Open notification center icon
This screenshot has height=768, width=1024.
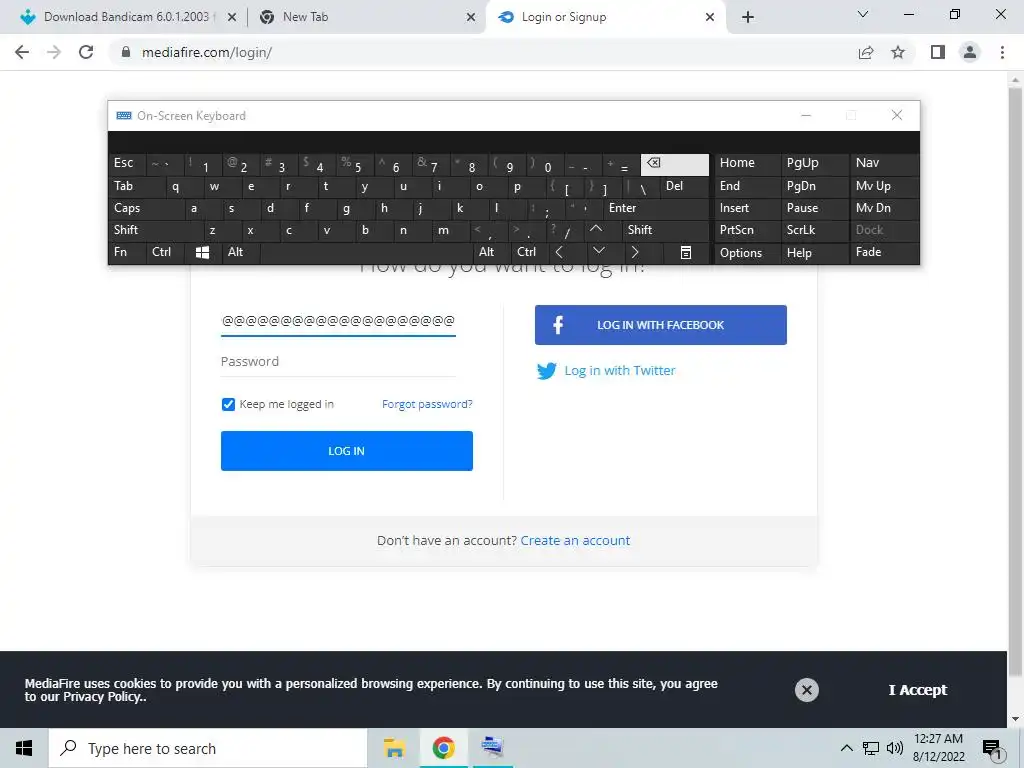(991, 748)
